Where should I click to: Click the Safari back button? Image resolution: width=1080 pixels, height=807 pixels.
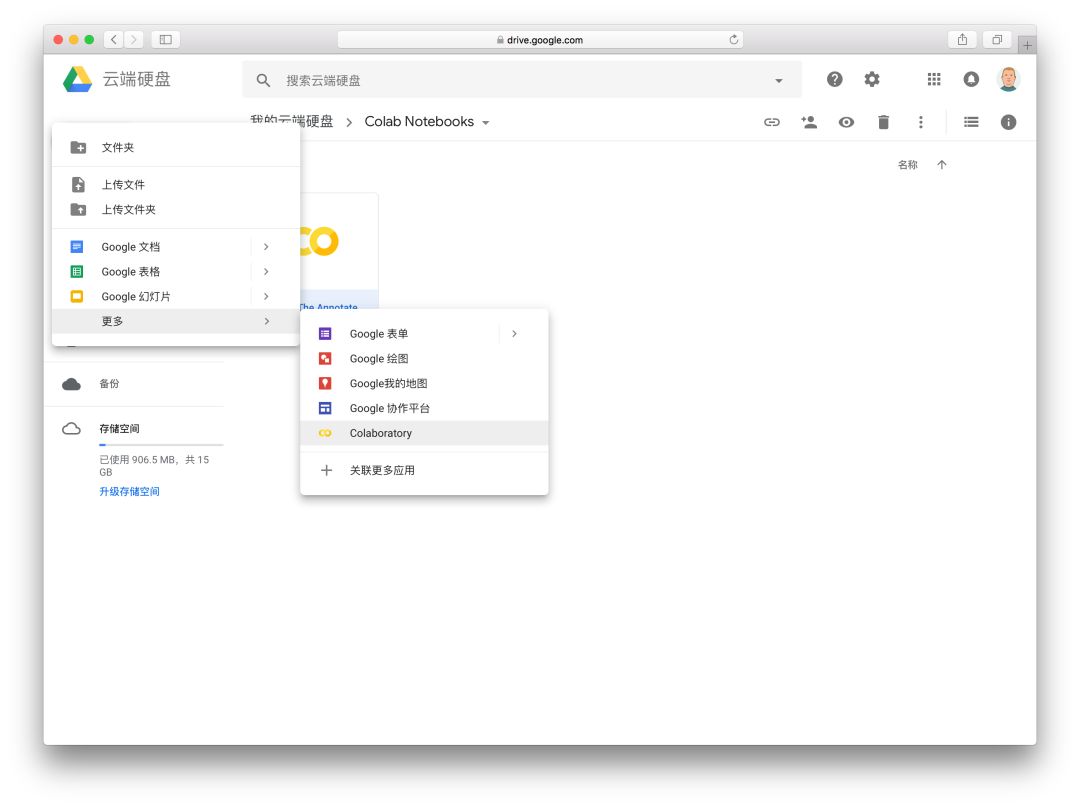click(114, 40)
